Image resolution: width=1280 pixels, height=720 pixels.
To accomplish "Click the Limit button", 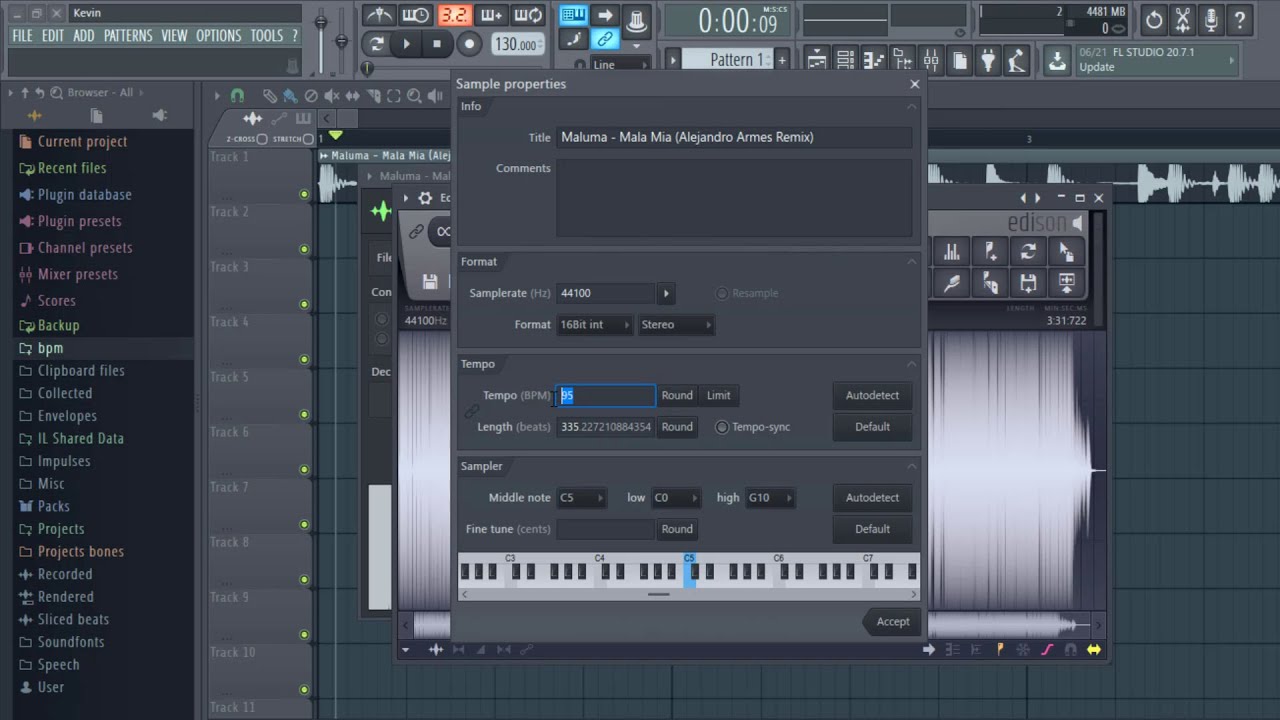I will pyautogui.click(x=719, y=395).
